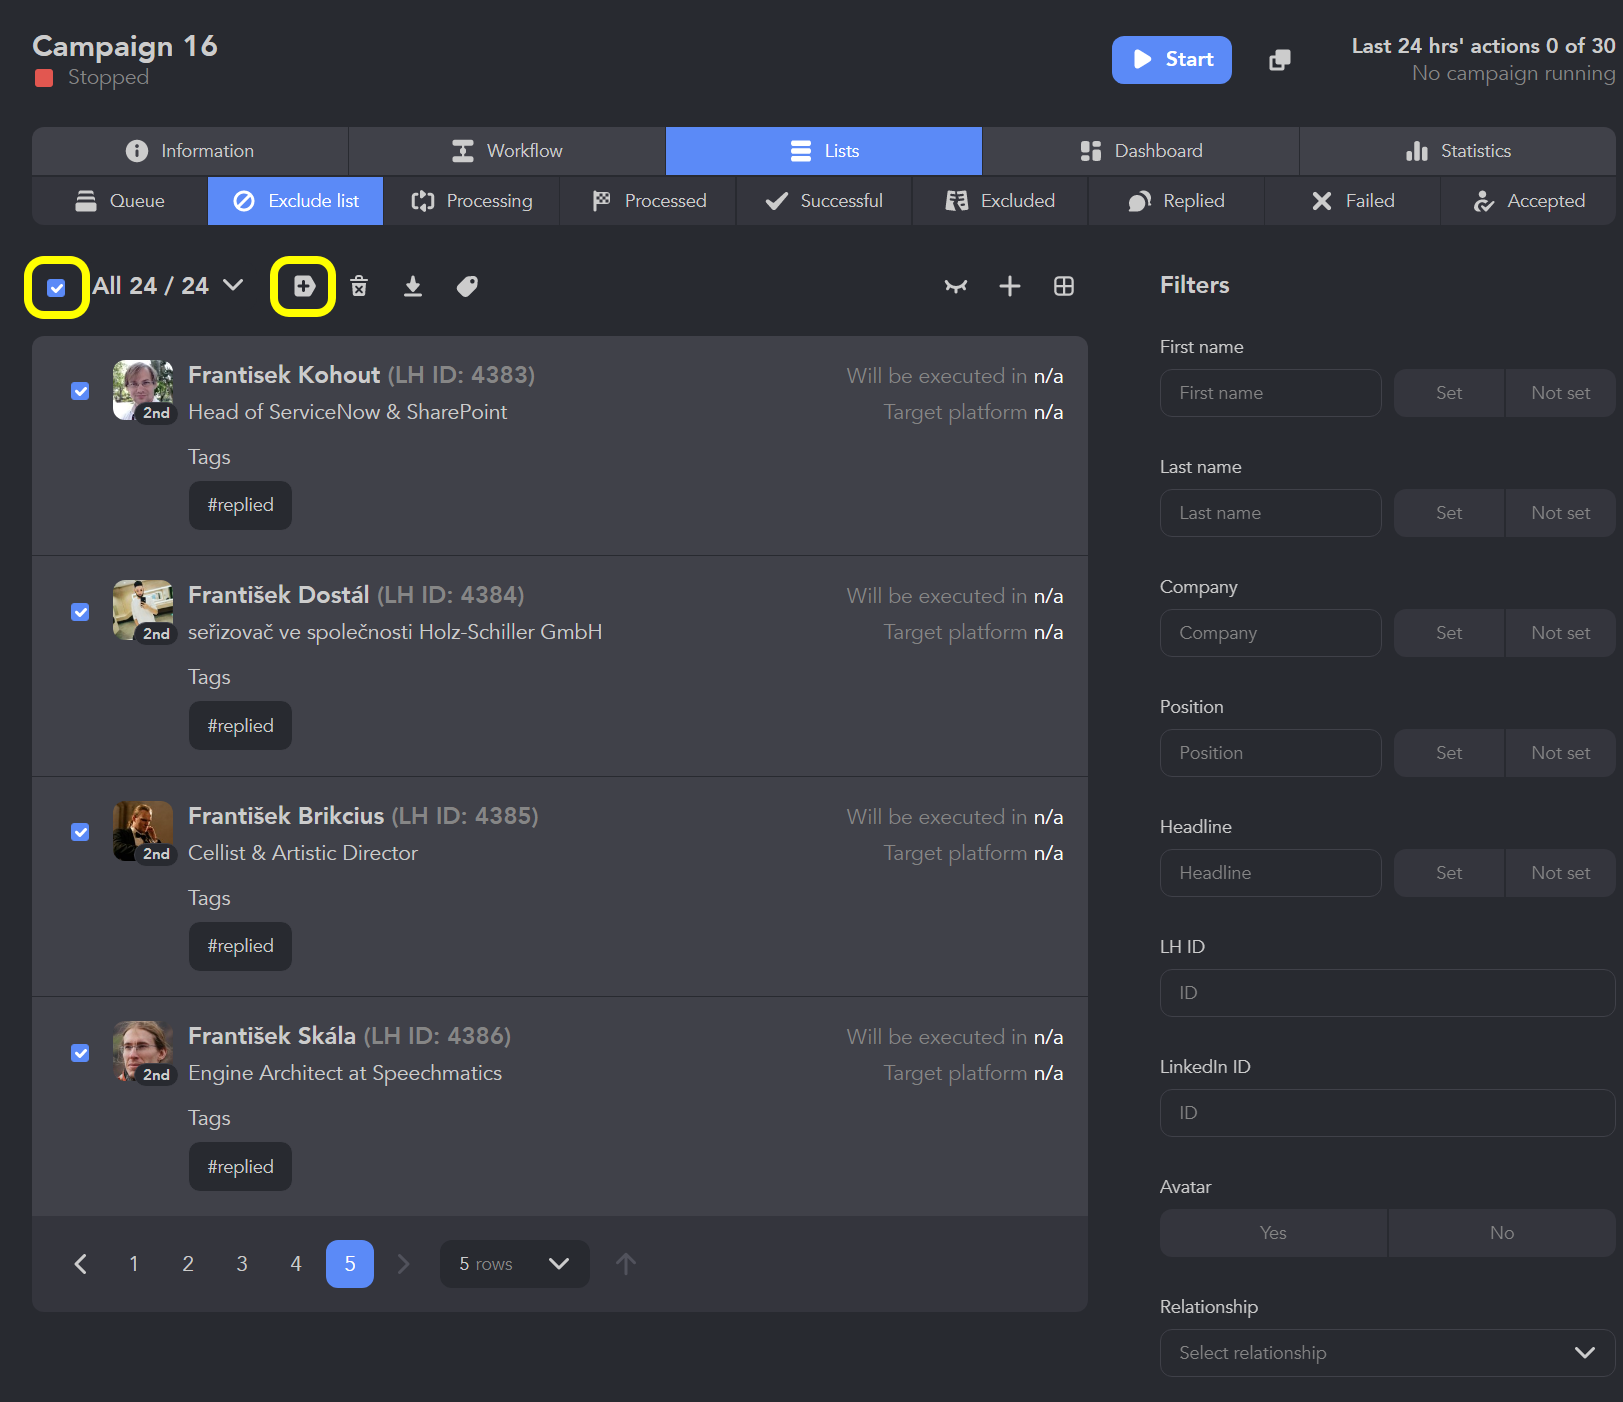Open the 5 rows per page dropdown
Viewport: 1623px width, 1402px height.
(x=514, y=1264)
